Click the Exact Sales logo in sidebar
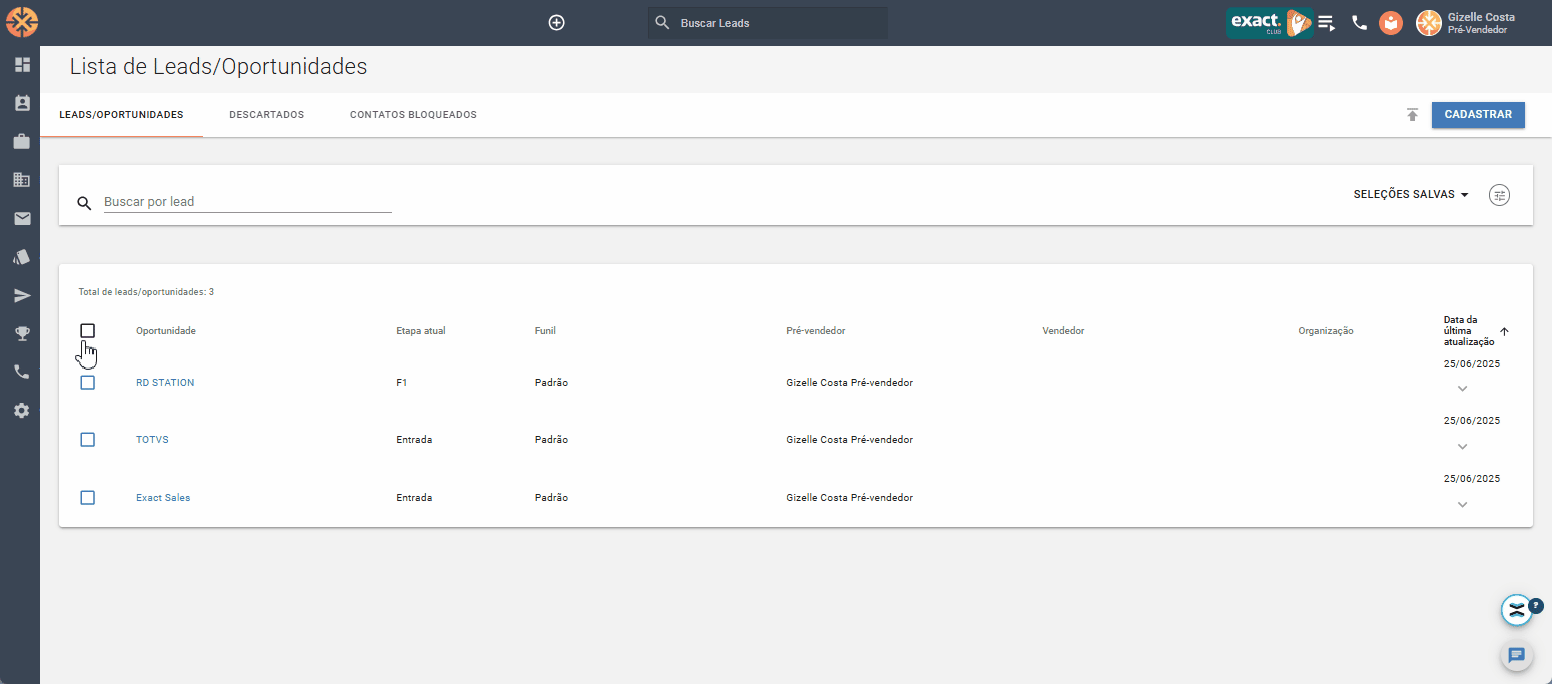 22,22
